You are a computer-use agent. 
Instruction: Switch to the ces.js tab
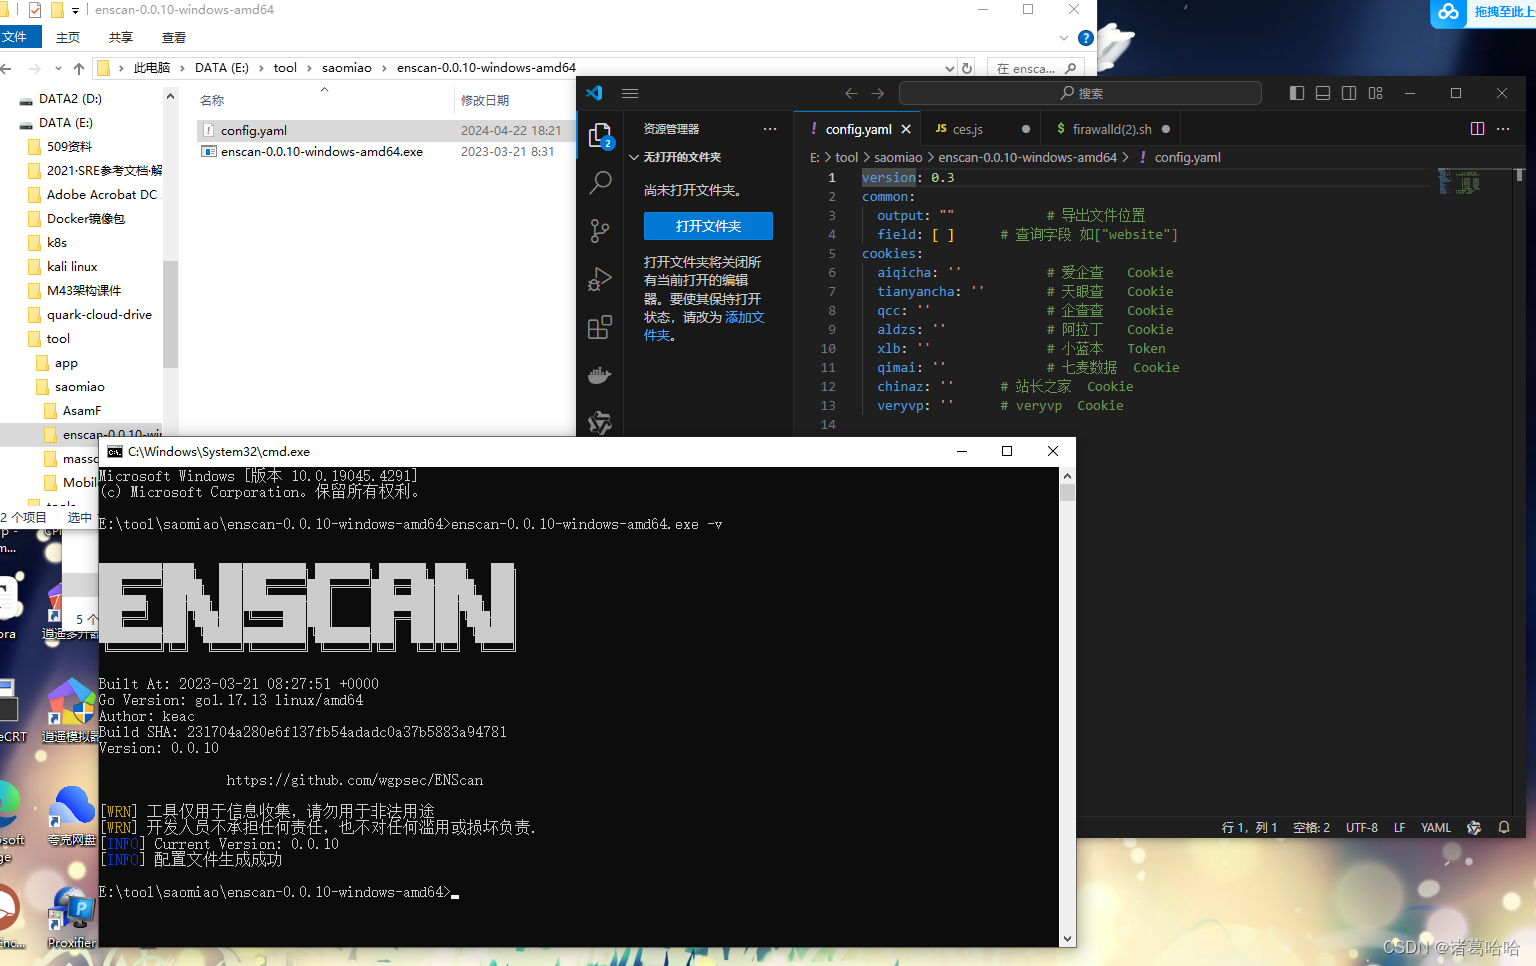[967, 129]
